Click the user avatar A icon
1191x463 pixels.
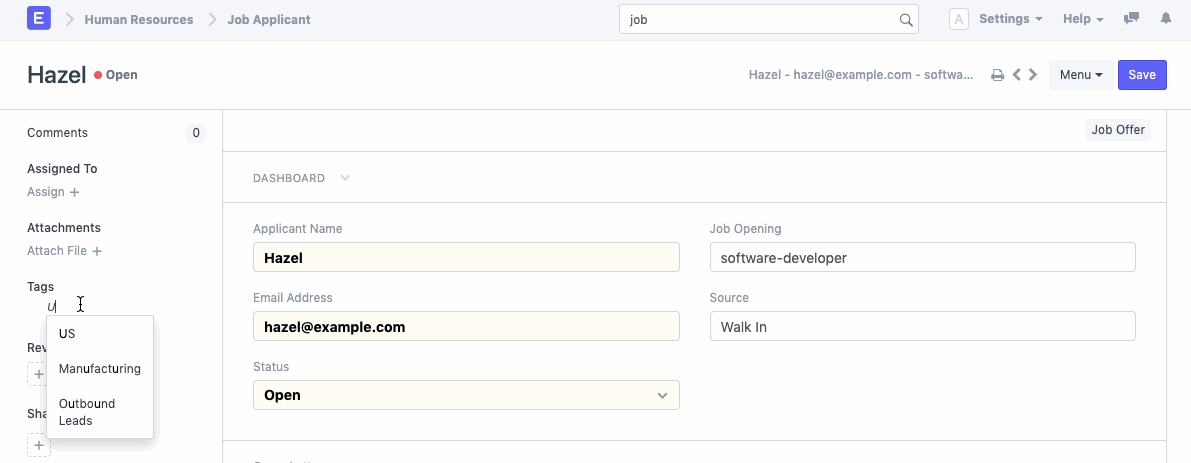[958, 19]
